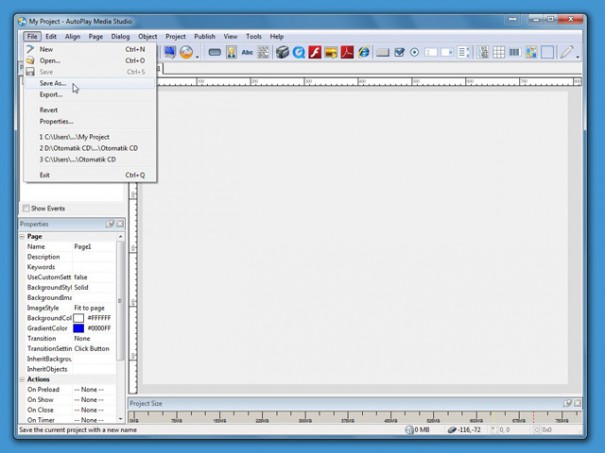Open TransitionSettings 'Click Button' value
This screenshot has width=605, height=453.
pos(93,348)
